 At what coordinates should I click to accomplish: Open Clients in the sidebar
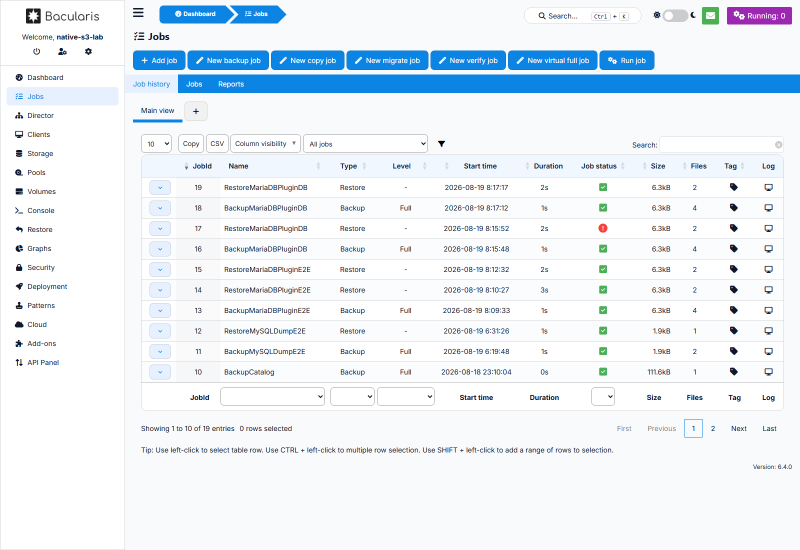pos(62,135)
